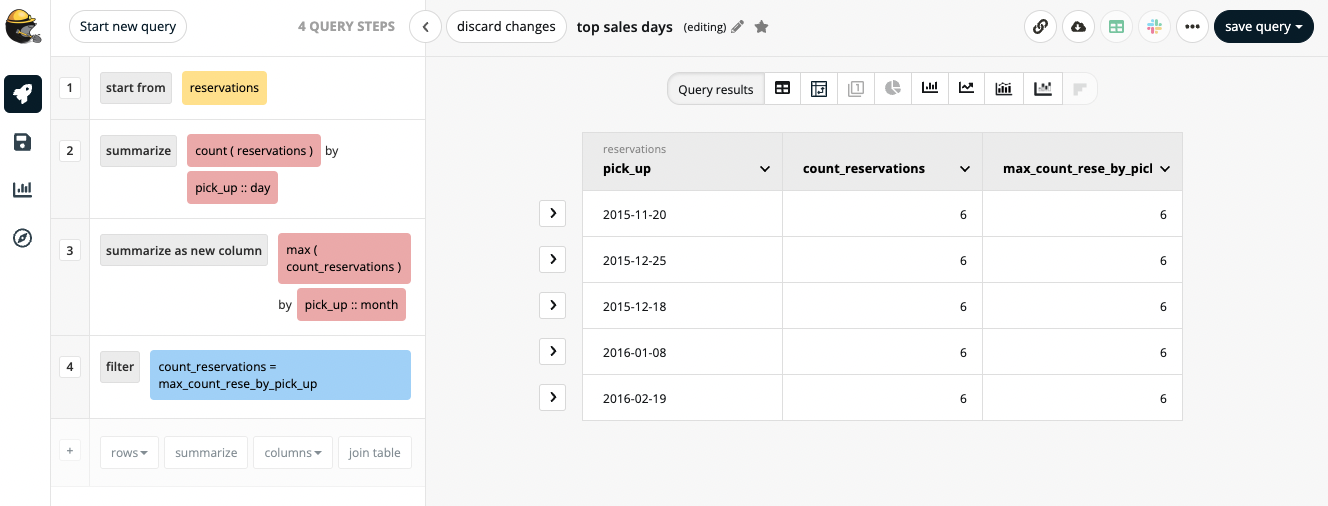Select the reservations table chip
This screenshot has height=506, width=1328.
tap(224, 88)
